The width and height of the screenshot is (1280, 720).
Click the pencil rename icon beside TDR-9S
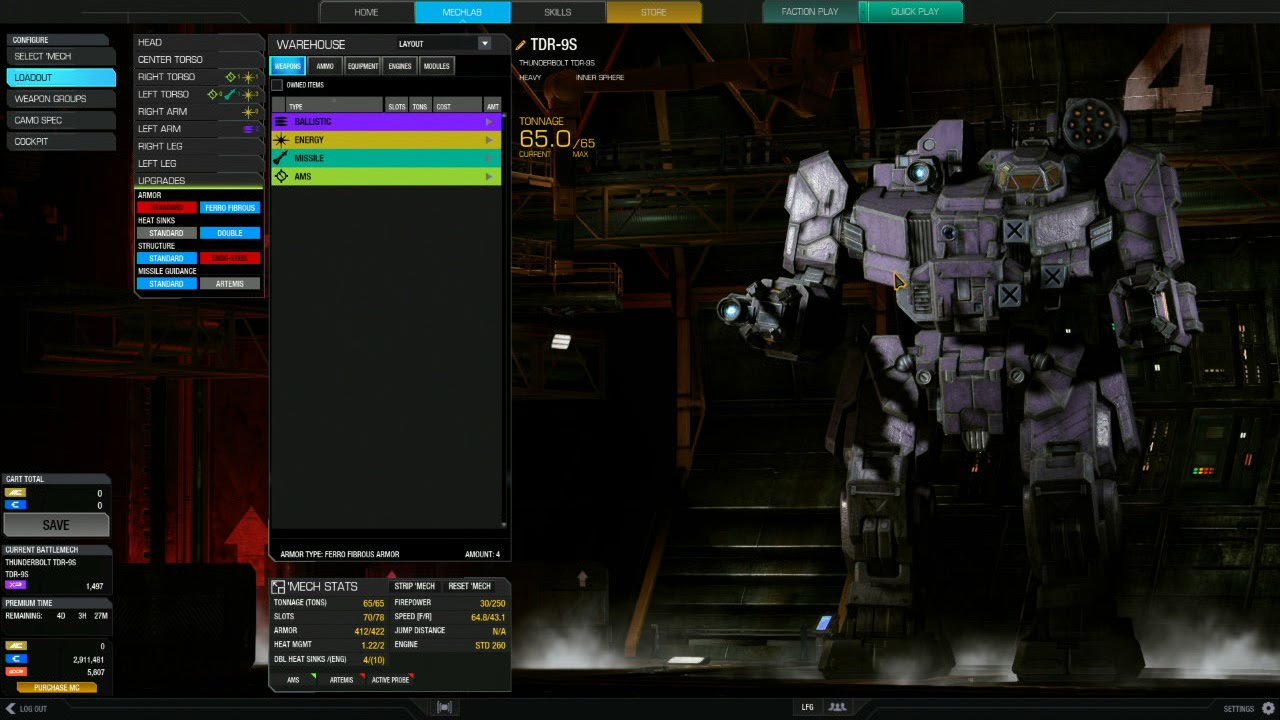pos(521,45)
